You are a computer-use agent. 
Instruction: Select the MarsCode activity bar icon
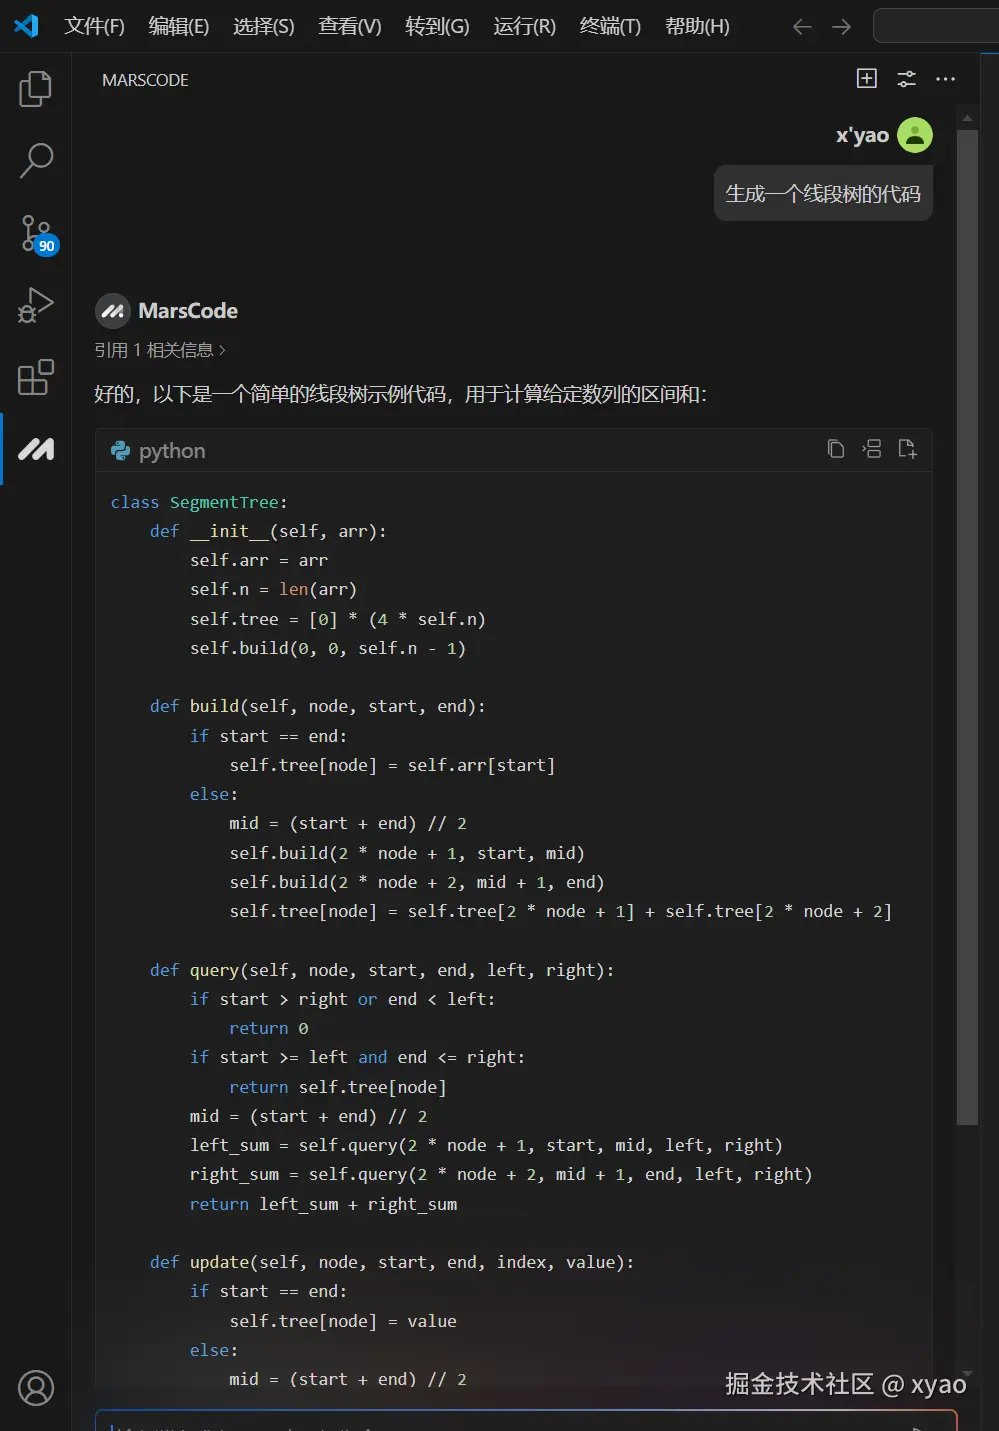click(36, 450)
